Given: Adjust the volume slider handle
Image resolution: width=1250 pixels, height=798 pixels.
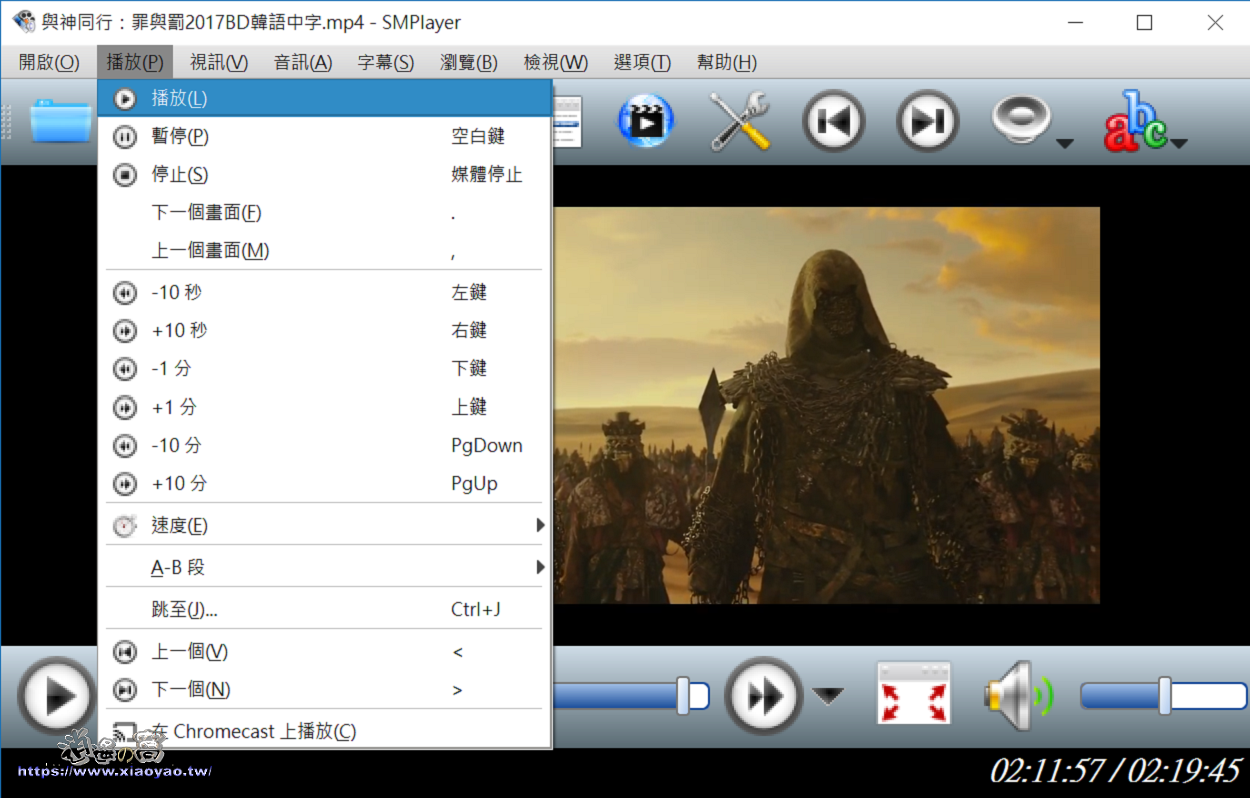Looking at the screenshot, I should [1165, 696].
